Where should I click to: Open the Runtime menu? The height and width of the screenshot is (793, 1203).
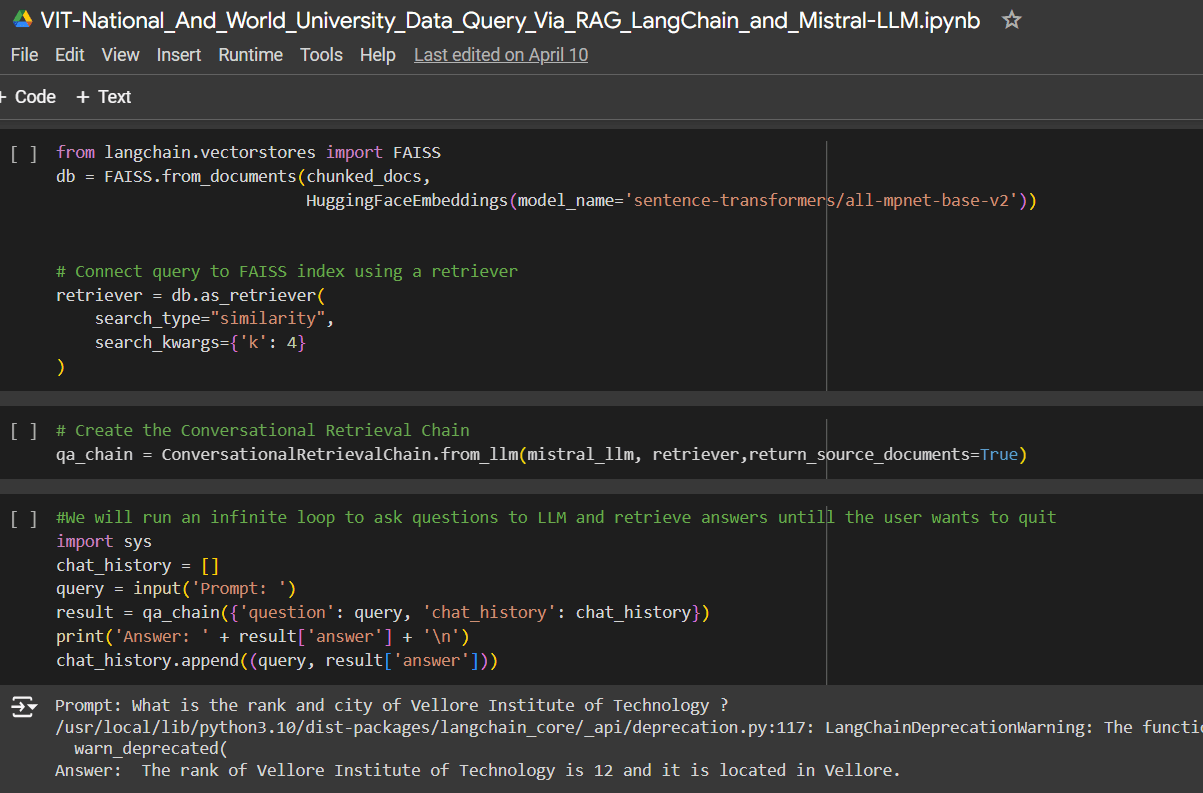(x=250, y=55)
